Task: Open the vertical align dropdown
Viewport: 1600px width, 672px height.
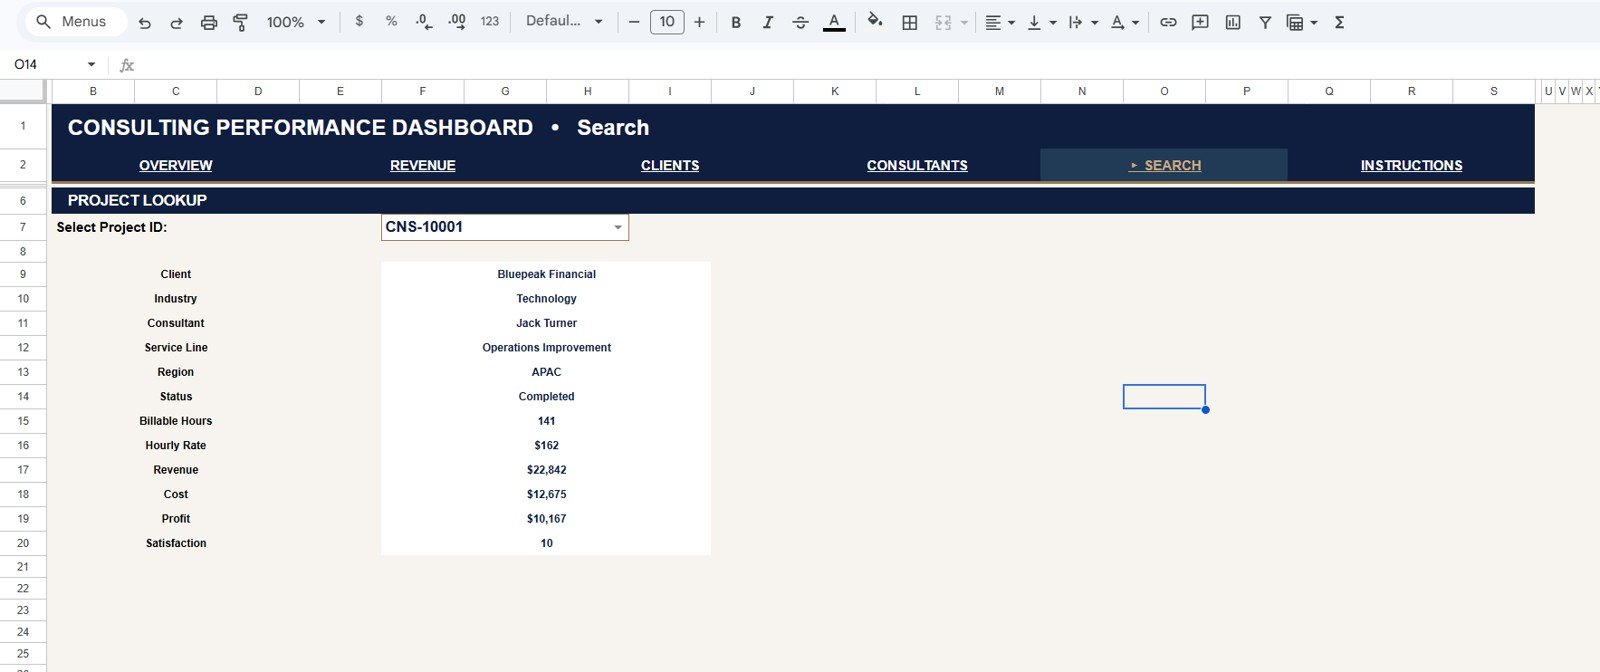Action: click(x=1041, y=22)
